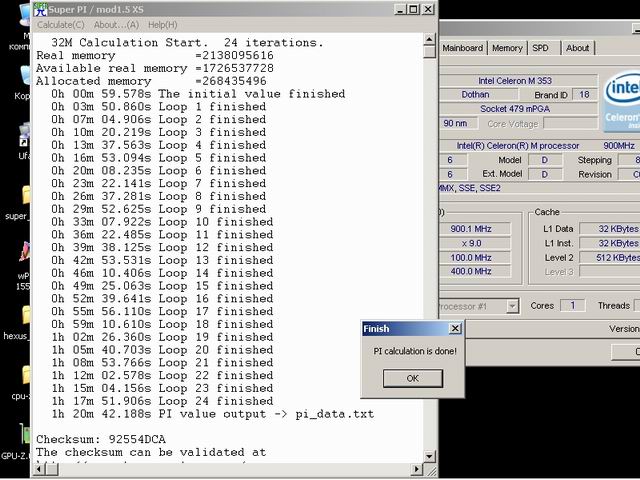
Task: Click the initial value finished line
Action: [x=198, y=94]
